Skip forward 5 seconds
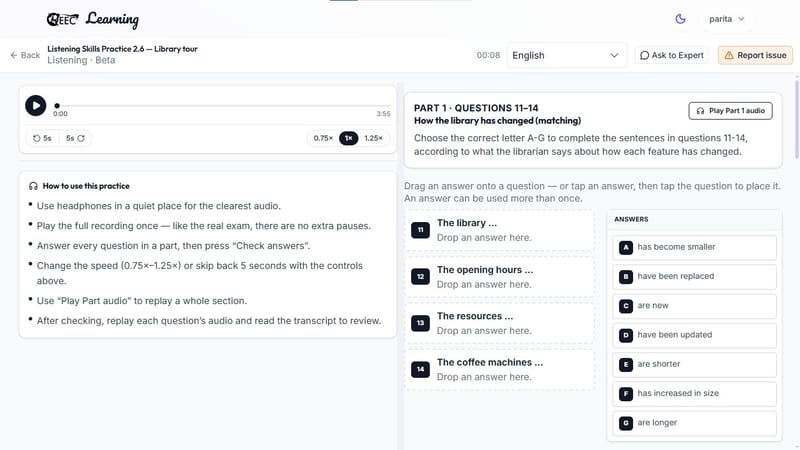The width and height of the screenshot is (800, 450). pyautogui.click(x=75, y=138)
